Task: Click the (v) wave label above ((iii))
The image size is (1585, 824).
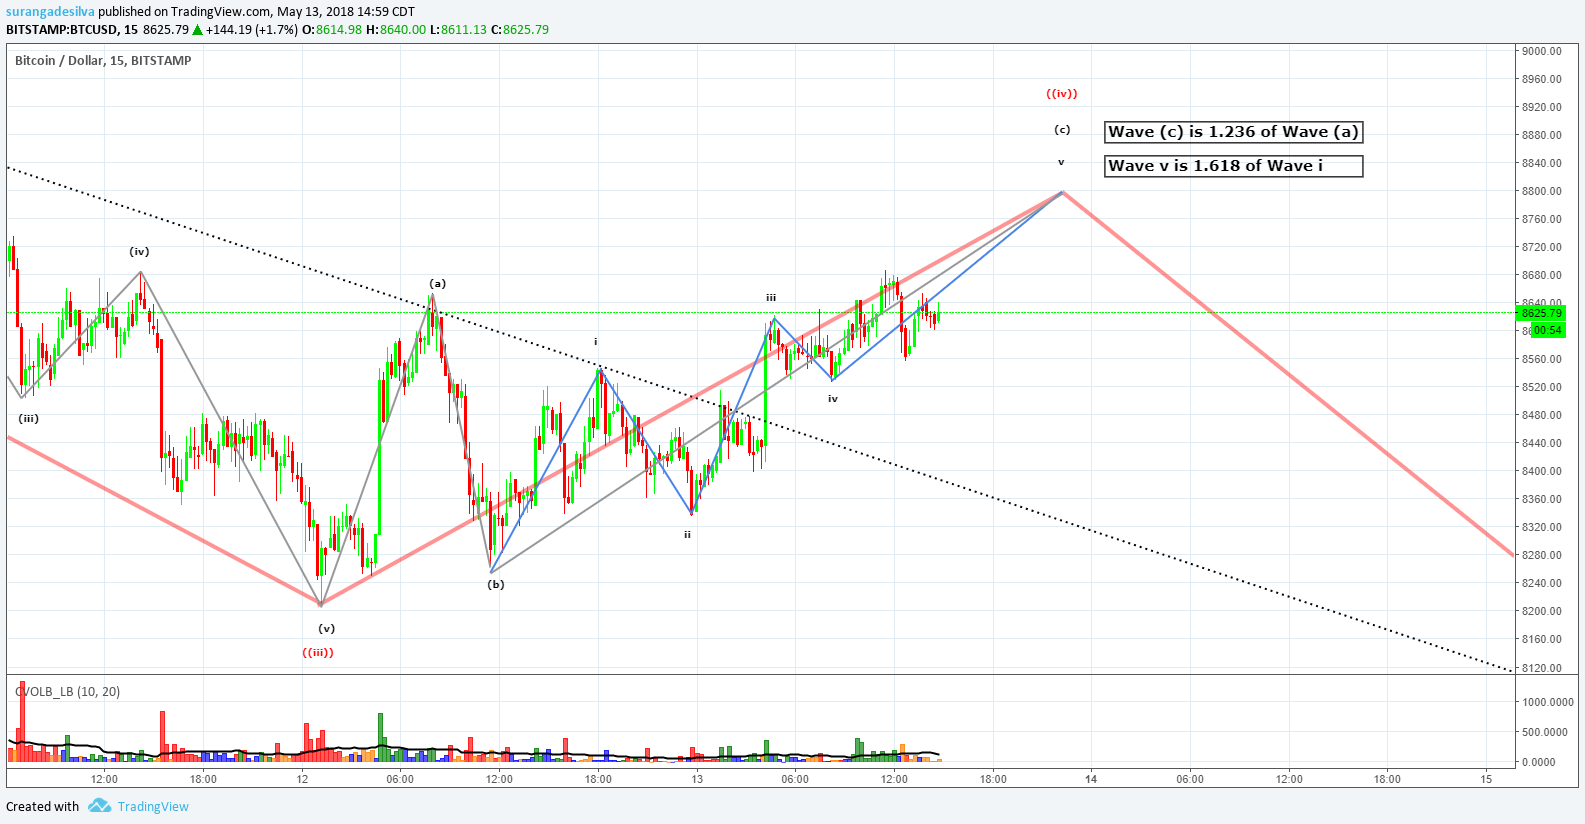Action: tap(327, 629)
